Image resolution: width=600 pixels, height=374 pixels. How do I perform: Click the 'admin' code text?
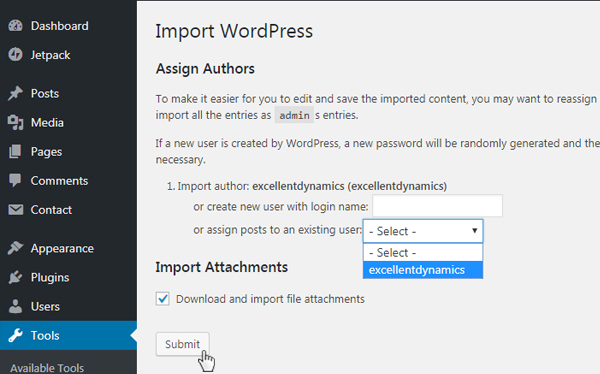(x=294, y=115)
